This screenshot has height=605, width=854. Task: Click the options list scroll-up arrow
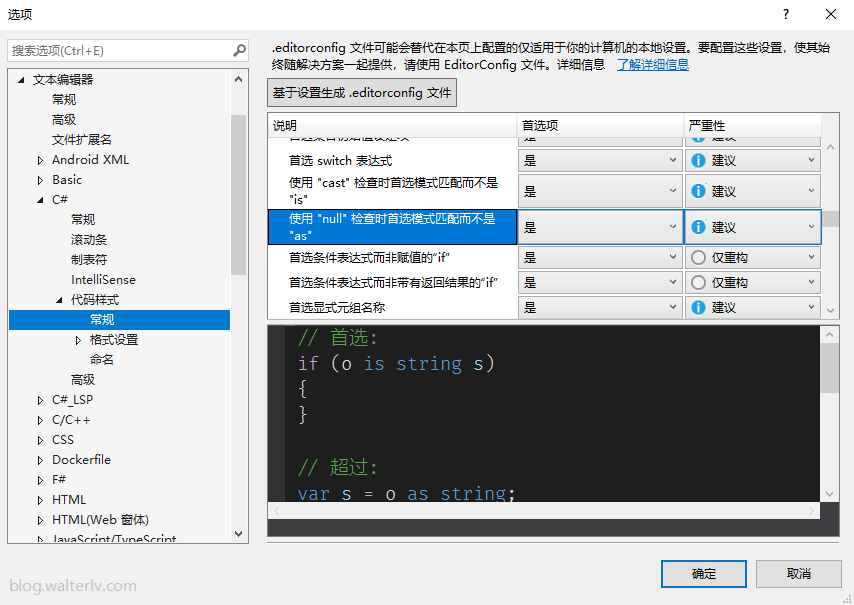(x=830, y=147)
